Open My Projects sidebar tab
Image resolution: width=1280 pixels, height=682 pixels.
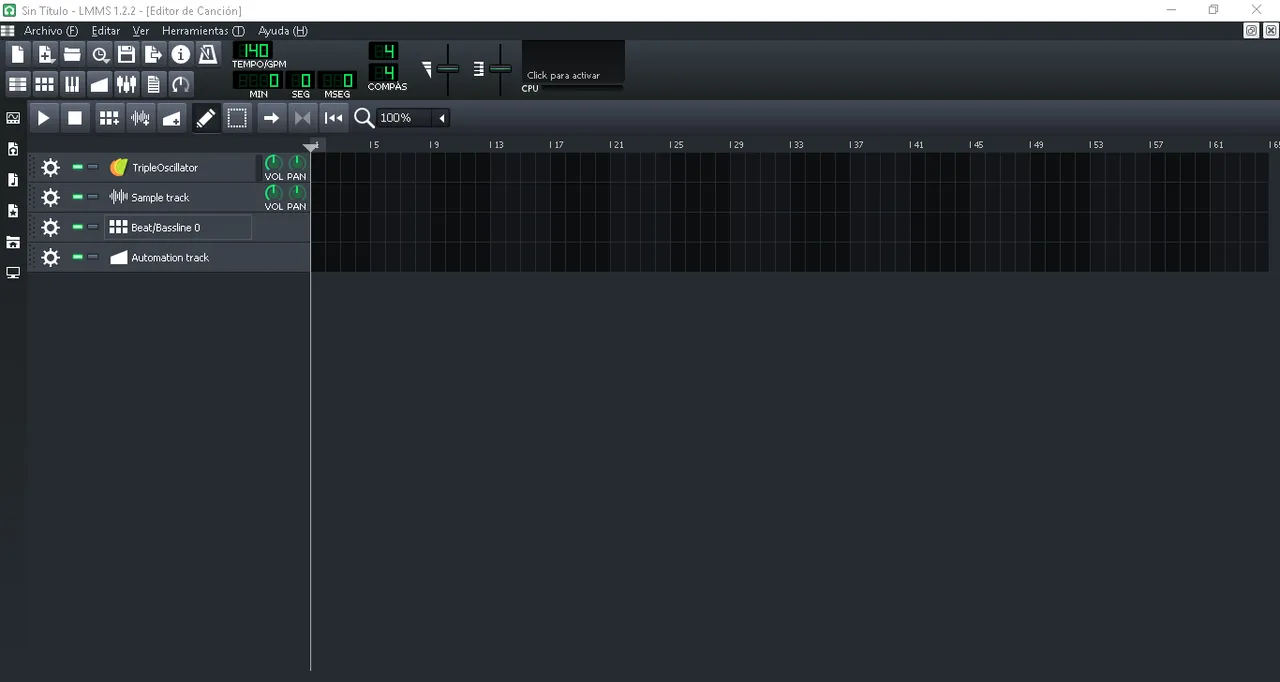13,149
